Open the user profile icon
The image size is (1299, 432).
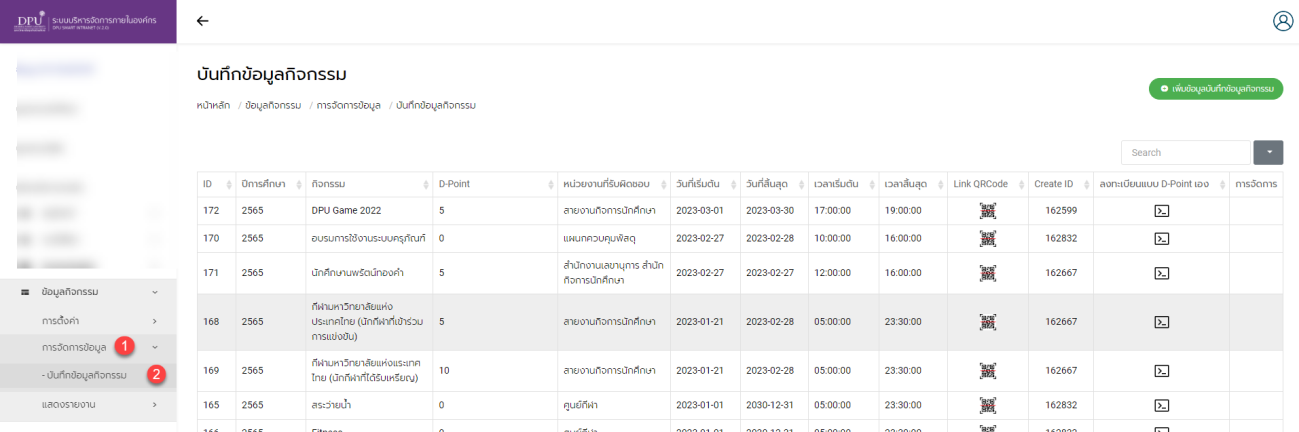1283,21
